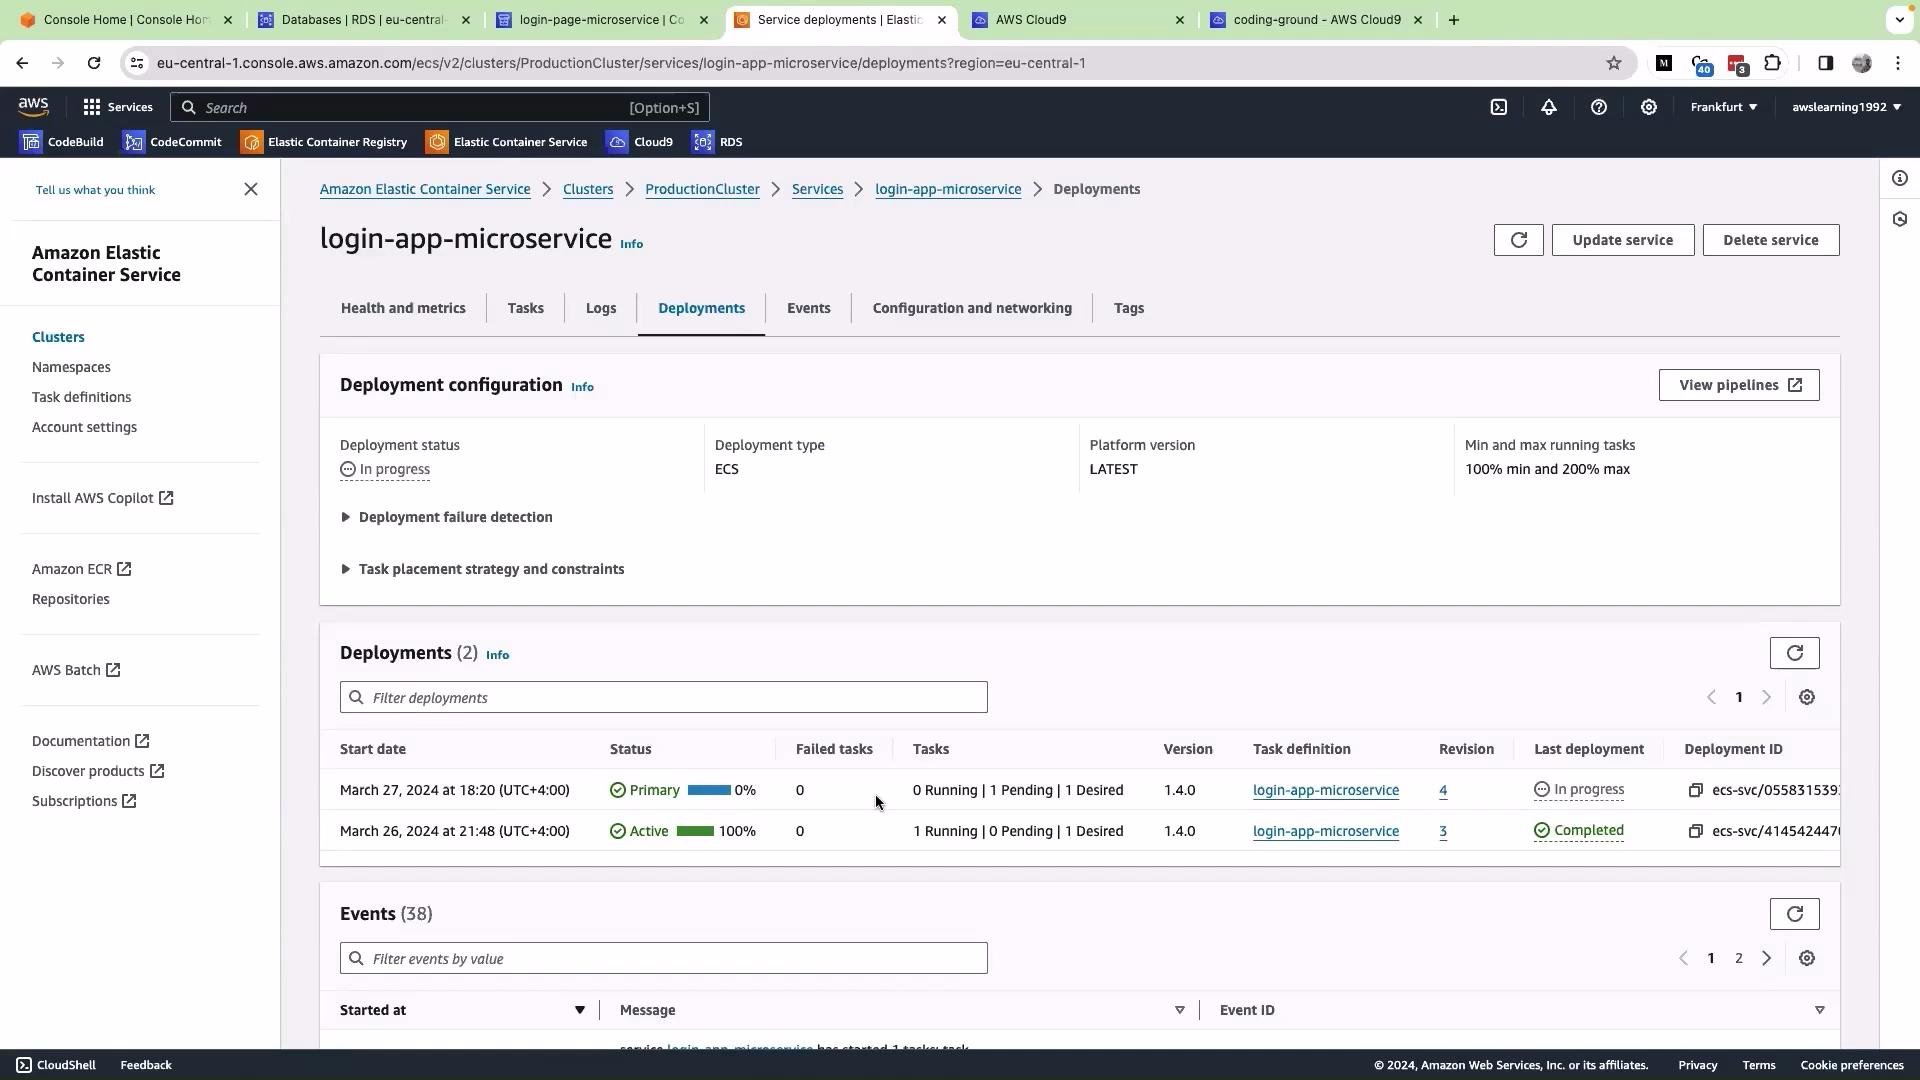Open the console settings gear
Viewport: 1920px width, 1080px height.
[x=1648, y=107]
